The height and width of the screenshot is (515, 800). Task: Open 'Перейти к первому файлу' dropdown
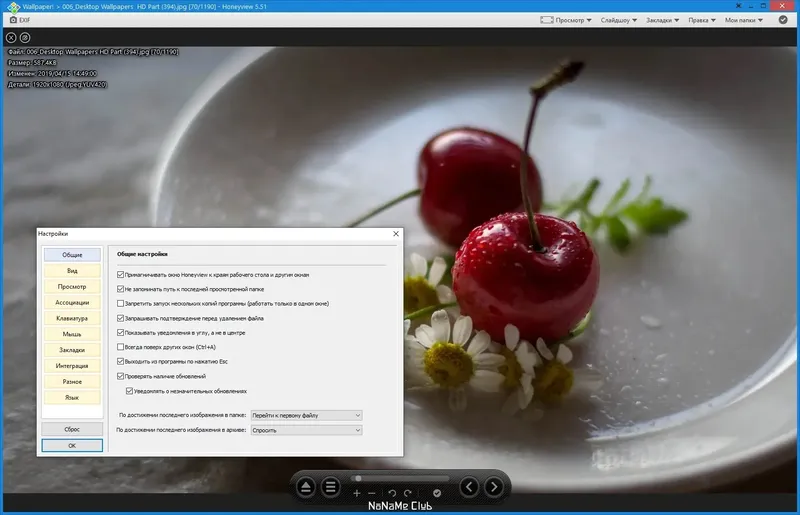tap(307, 415)
